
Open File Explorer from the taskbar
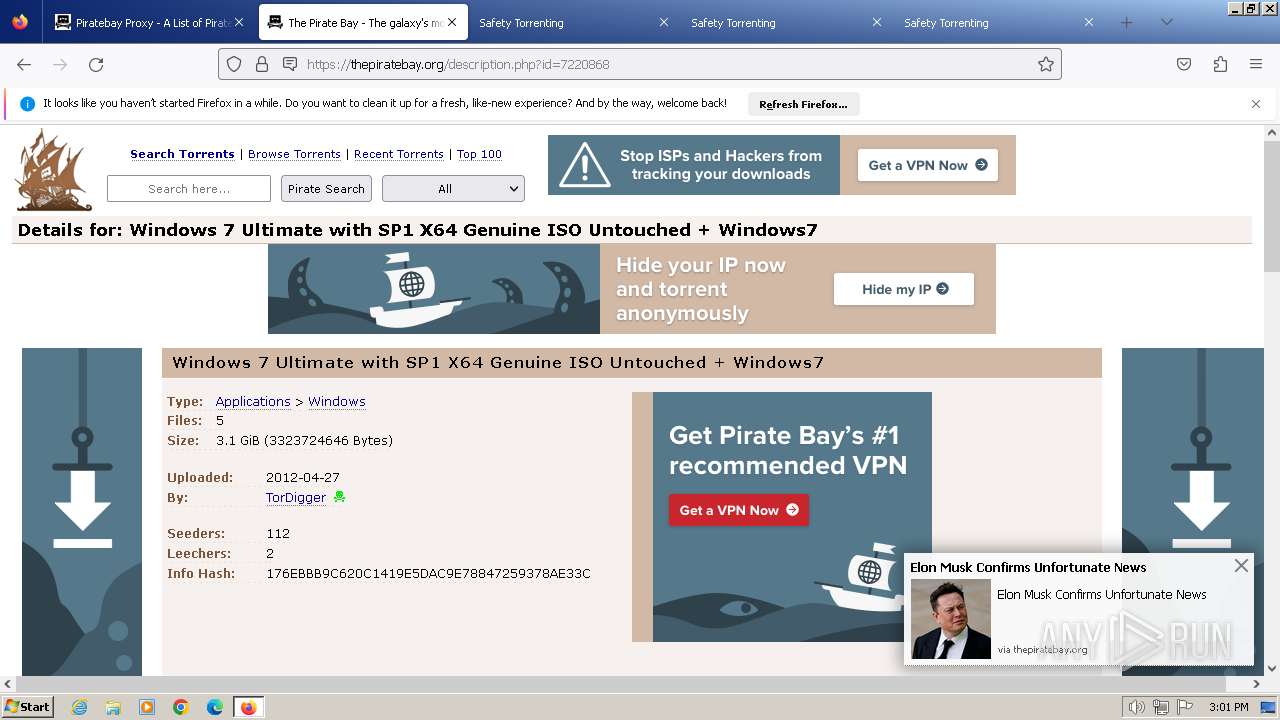(113, 707)
